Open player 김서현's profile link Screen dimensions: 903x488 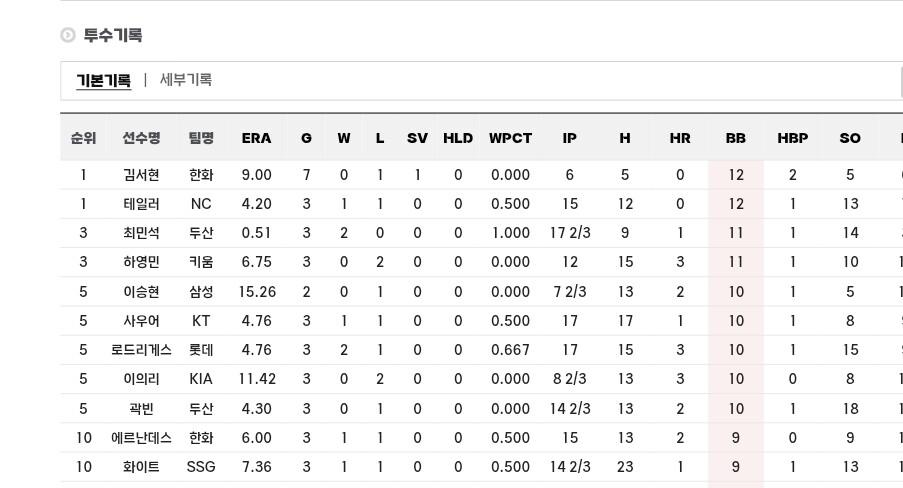point(141,175)
